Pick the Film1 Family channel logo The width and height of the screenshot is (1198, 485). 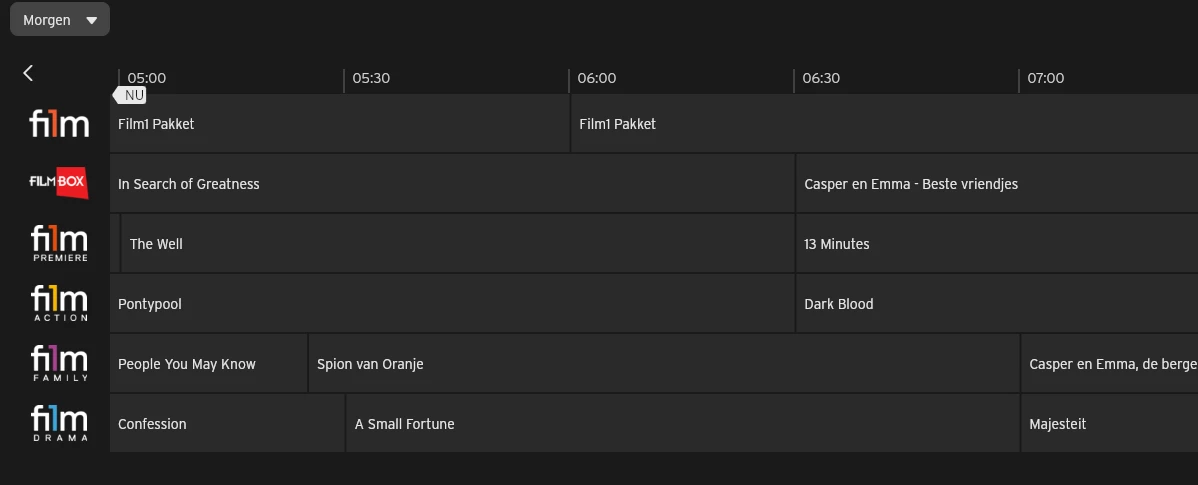[59, 364]
